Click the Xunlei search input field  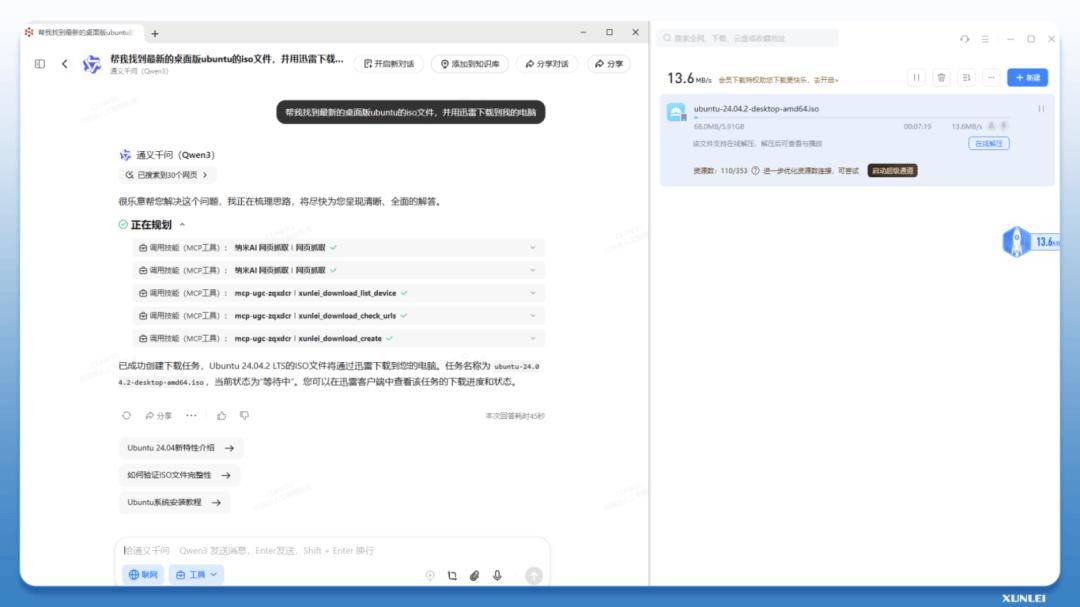coord(748,39)
